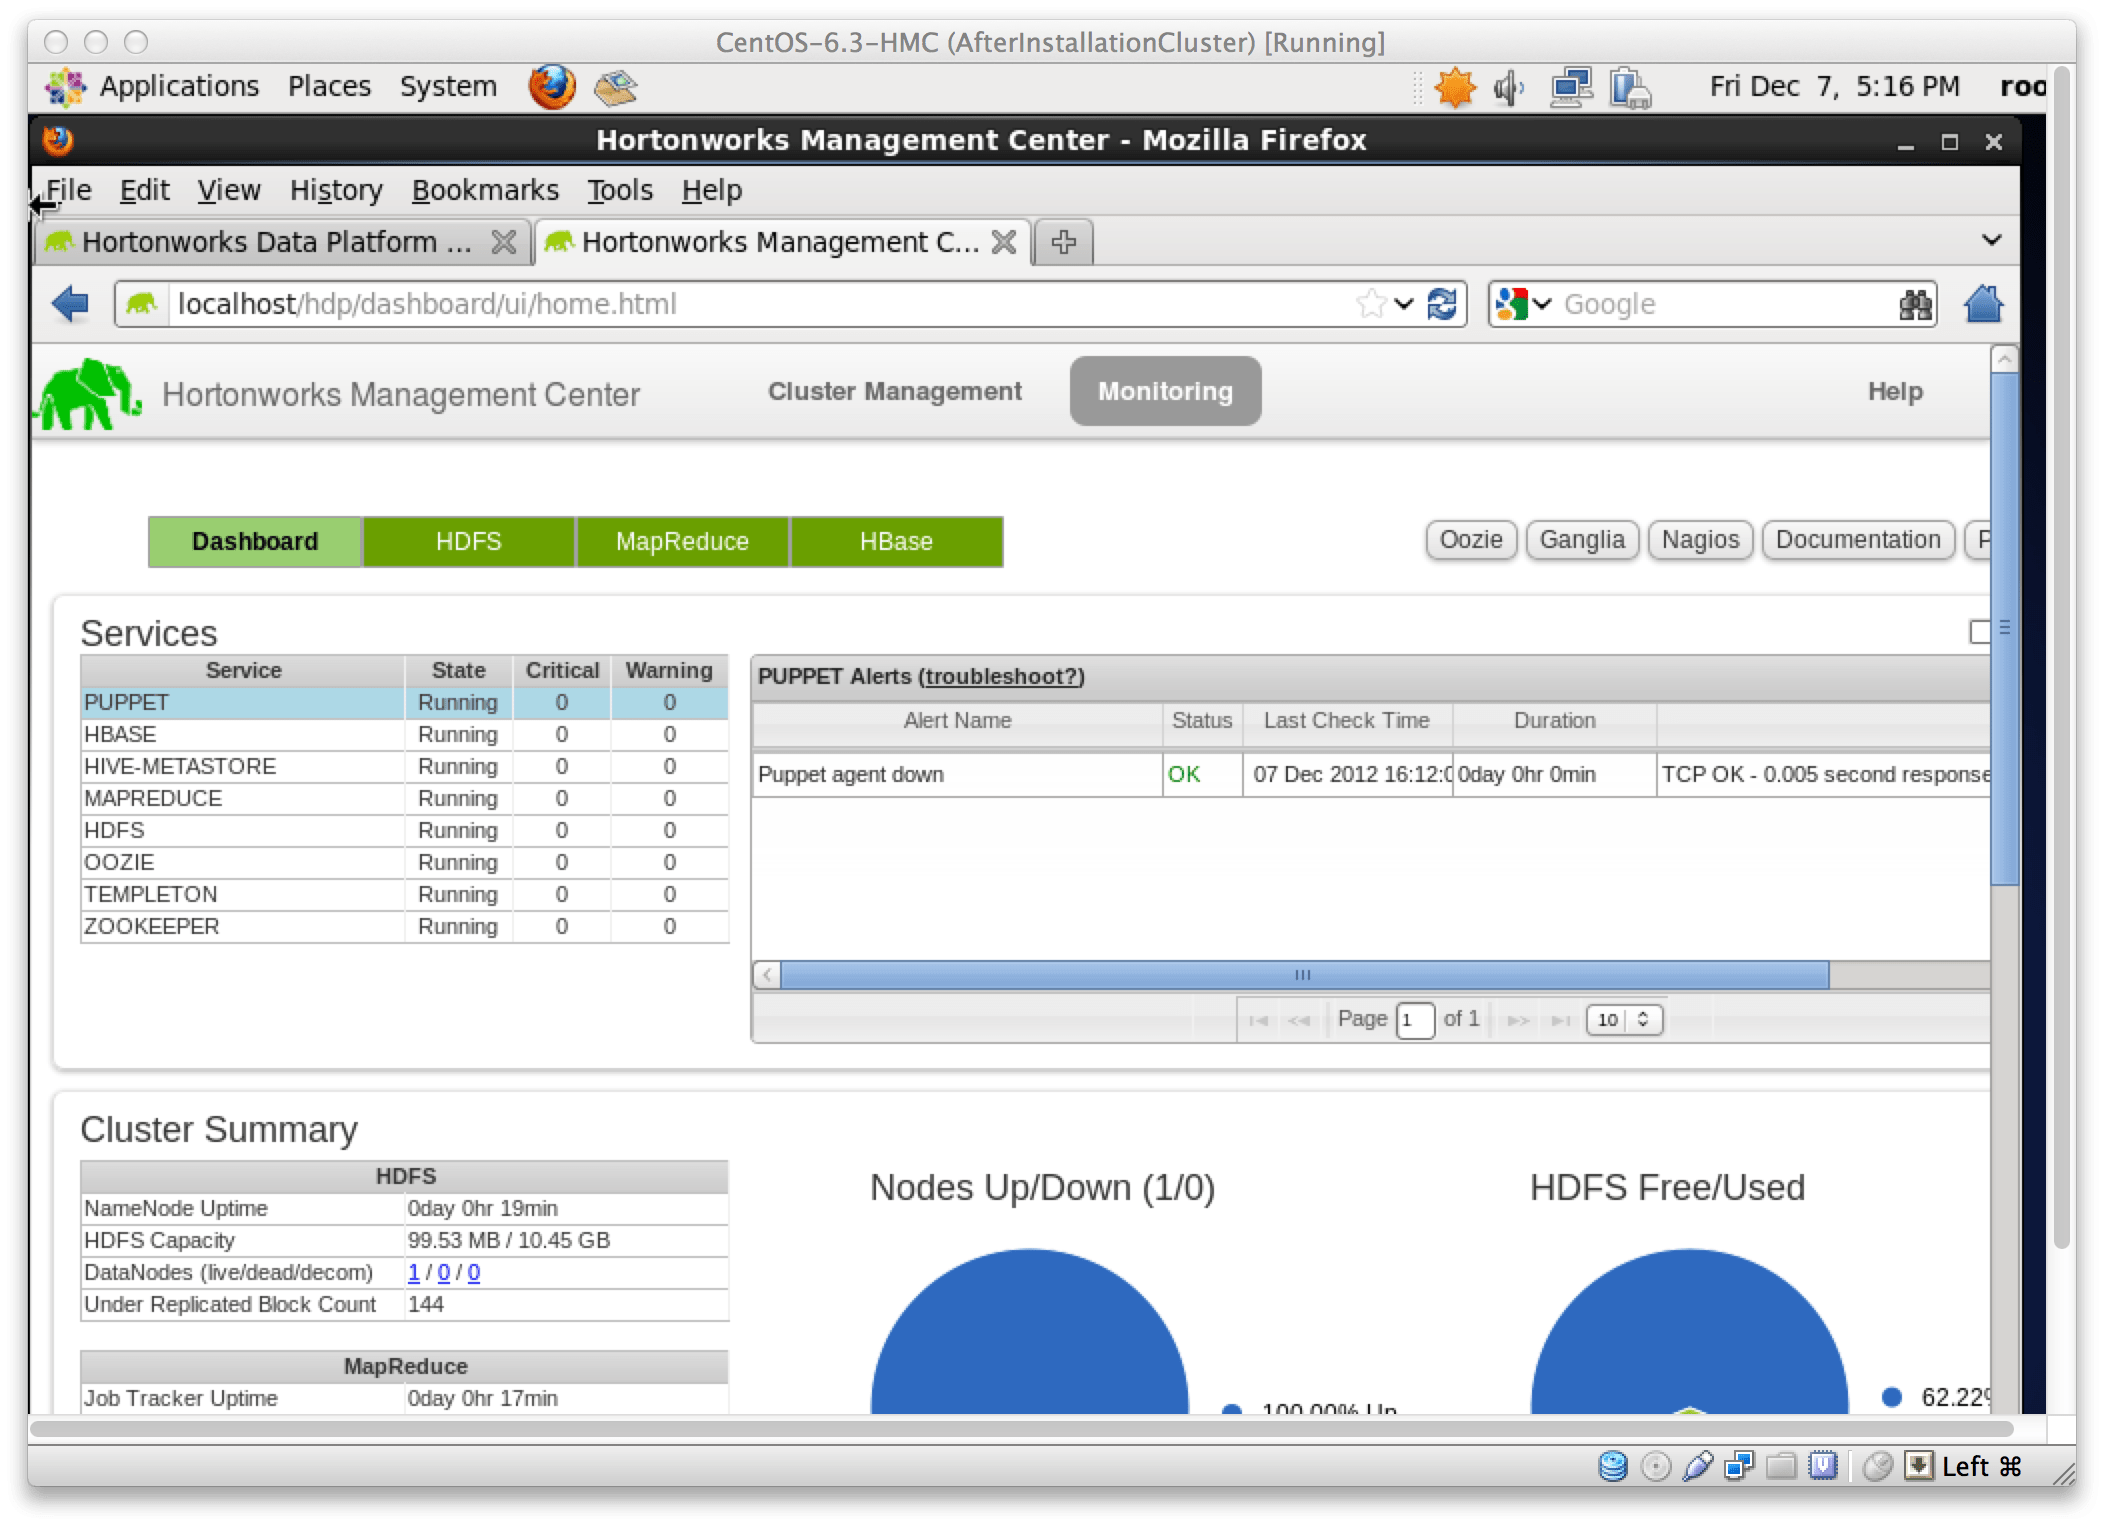Click the alerts table horizontal scrollbar
Viewport: 2104px width, 1526px height.
tap(1303, 975)
